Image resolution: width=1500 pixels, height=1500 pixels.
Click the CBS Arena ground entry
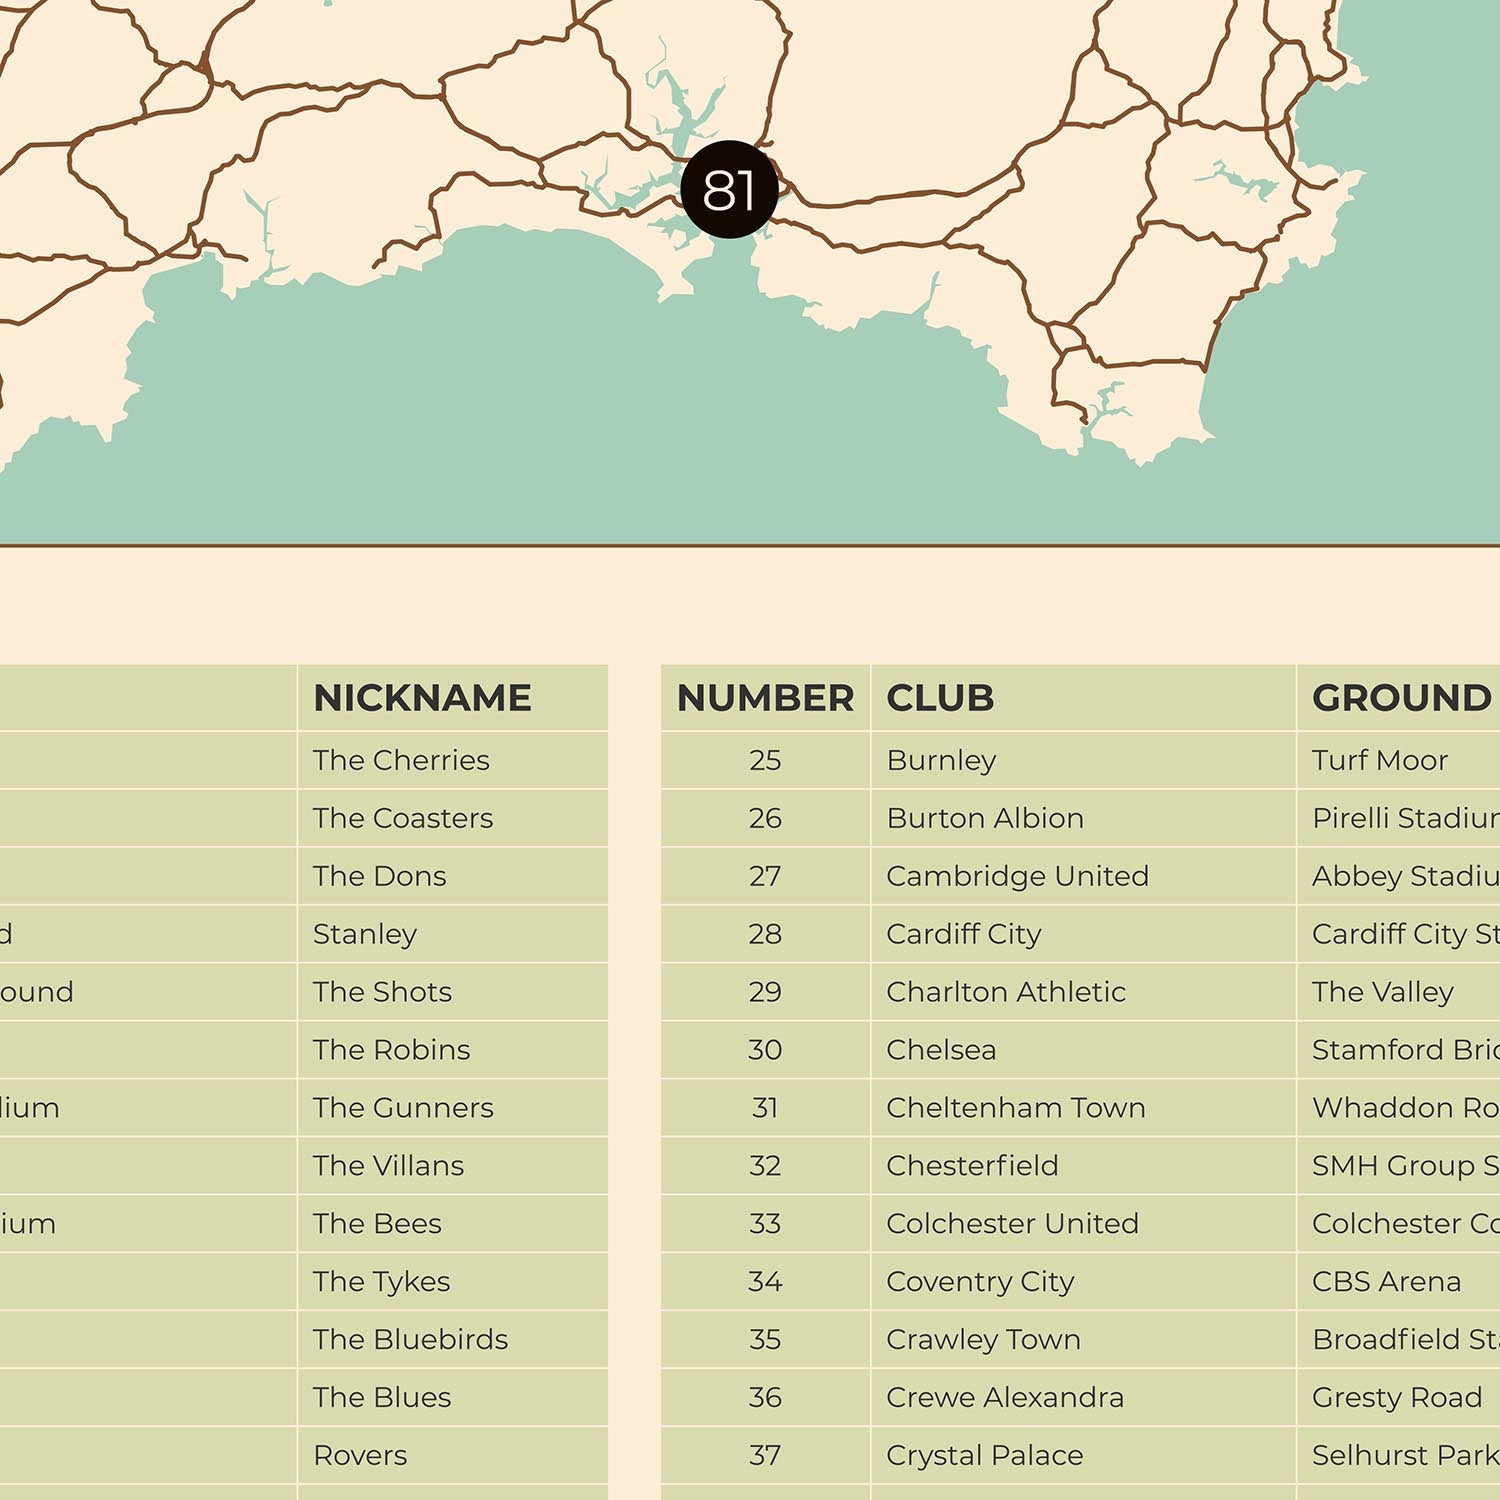[x=1386, y=1282]
